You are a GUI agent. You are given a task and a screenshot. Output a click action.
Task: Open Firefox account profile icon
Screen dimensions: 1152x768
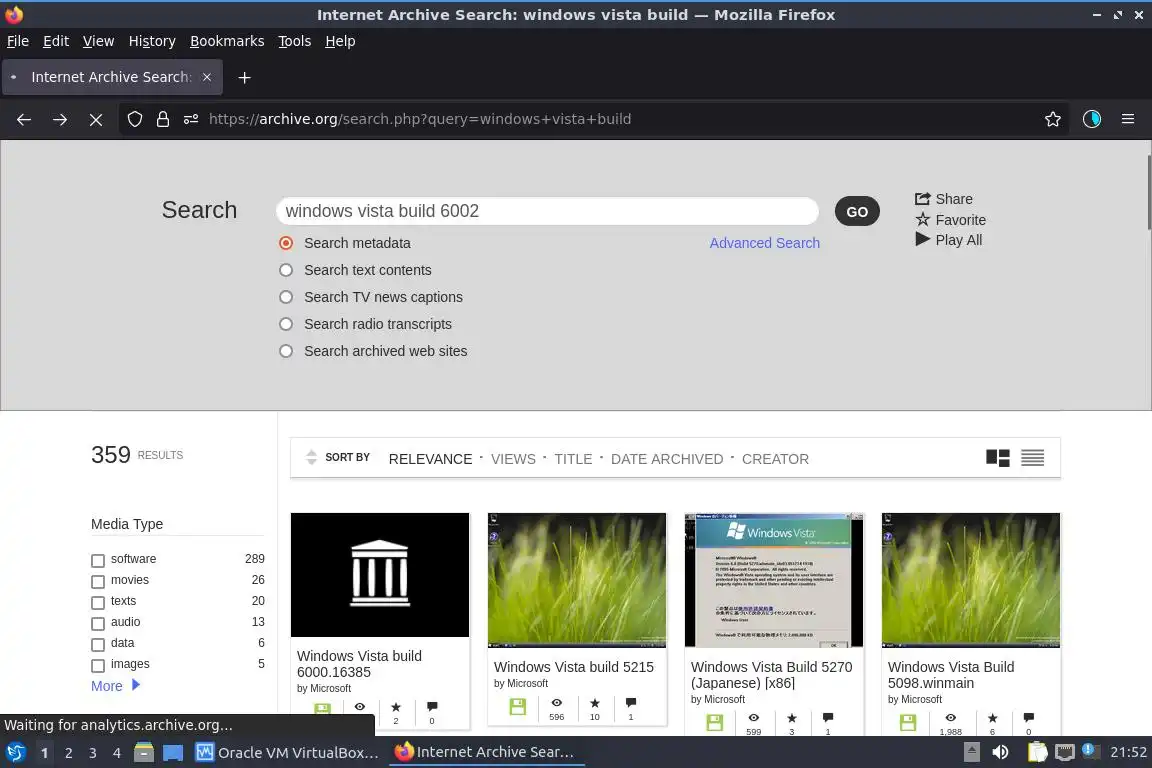click(1092, 119)
